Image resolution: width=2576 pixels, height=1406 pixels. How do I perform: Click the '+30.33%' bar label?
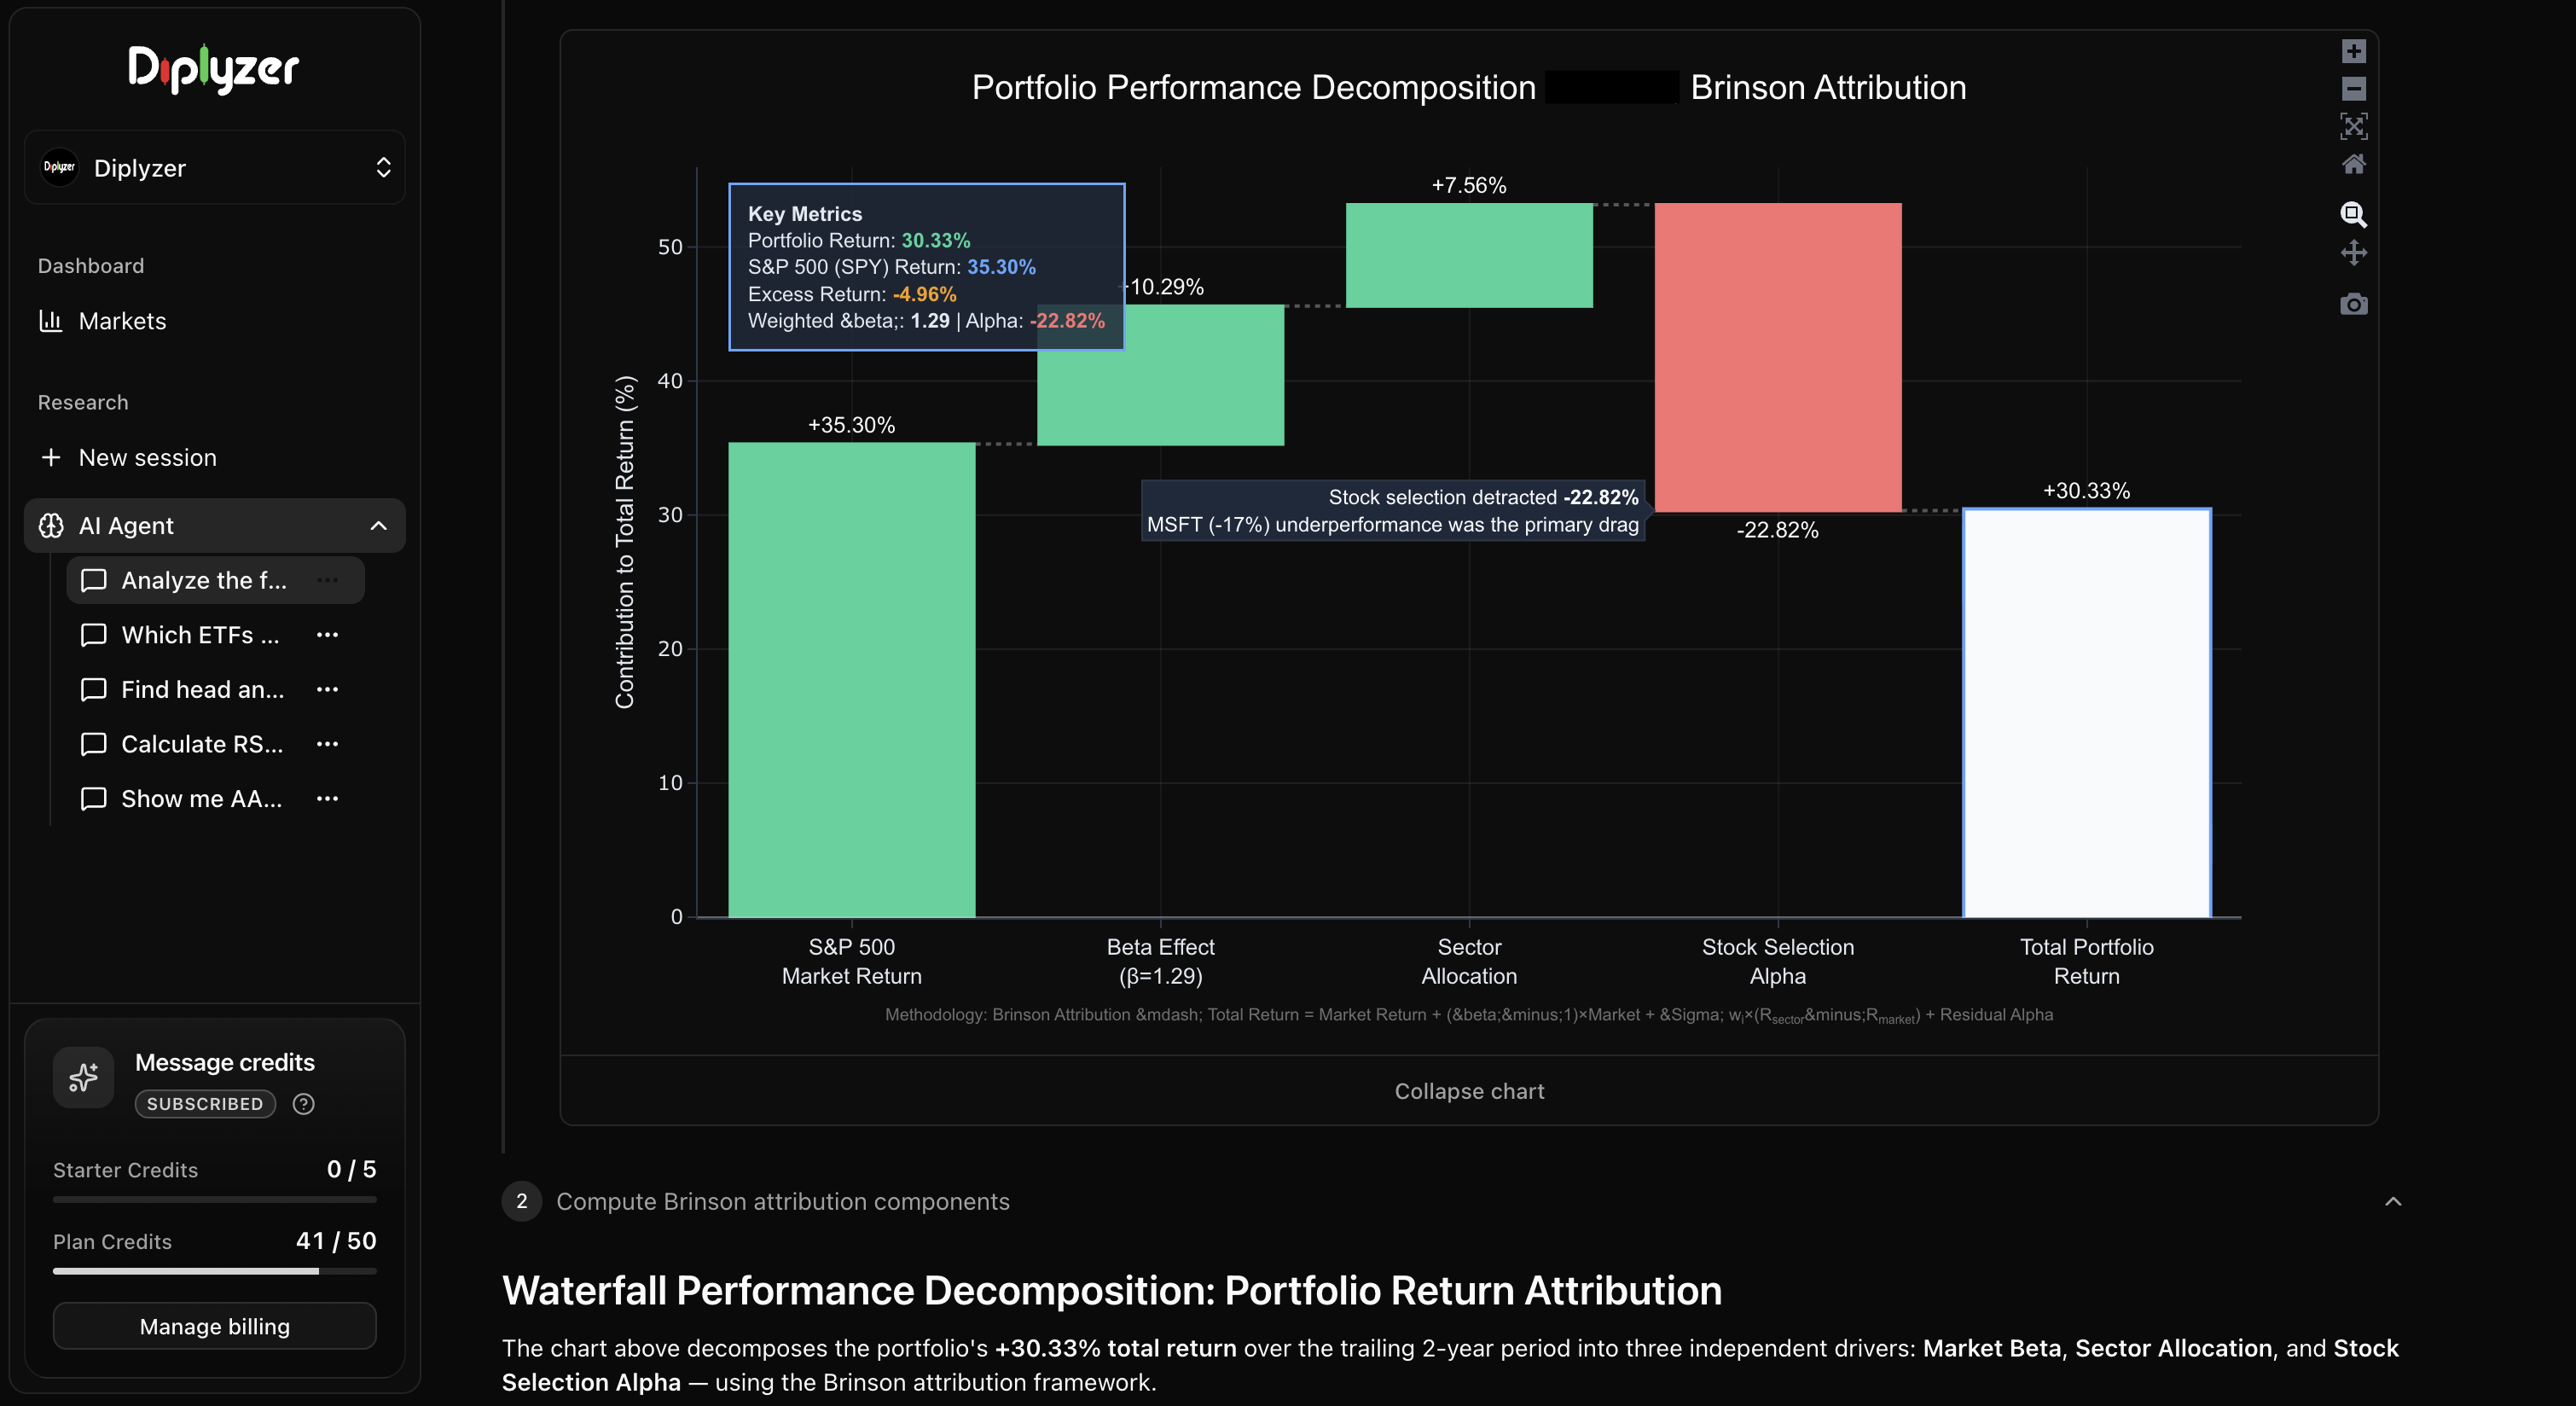[2087, 491]
